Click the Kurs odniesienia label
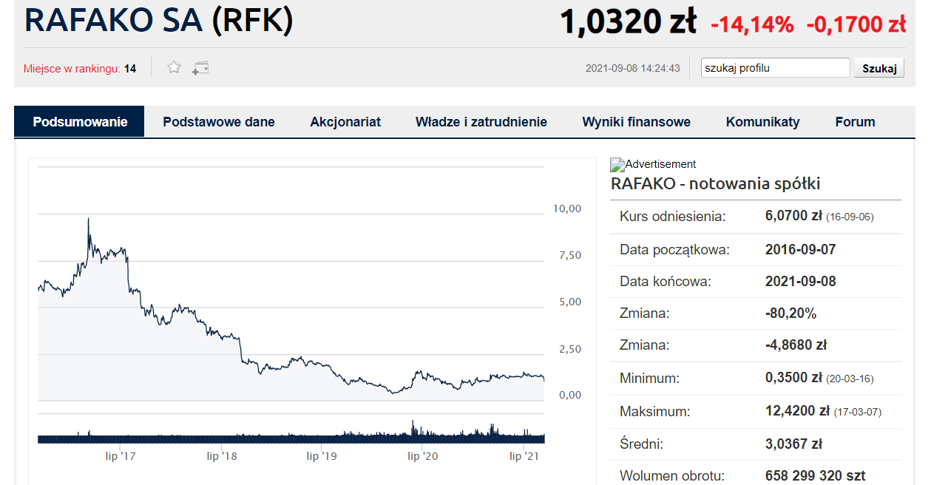Screen dimensions: 948x485 pos(672,216)
